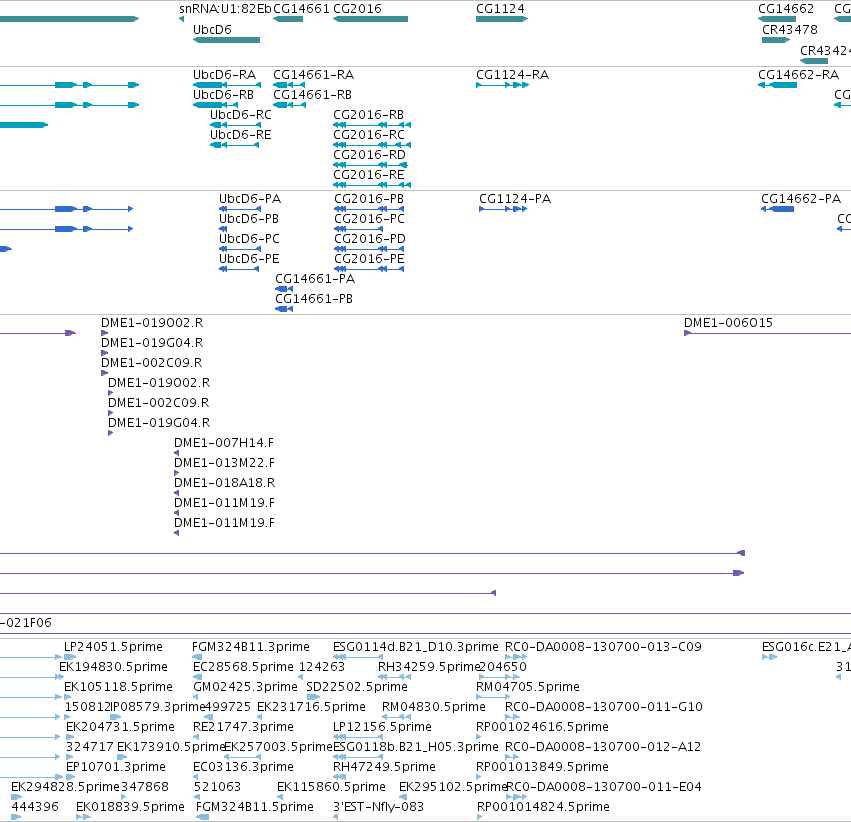Click protein CG2016-PD
The height and width of the screenshot is (822, 851).
[x=369, y=249]
